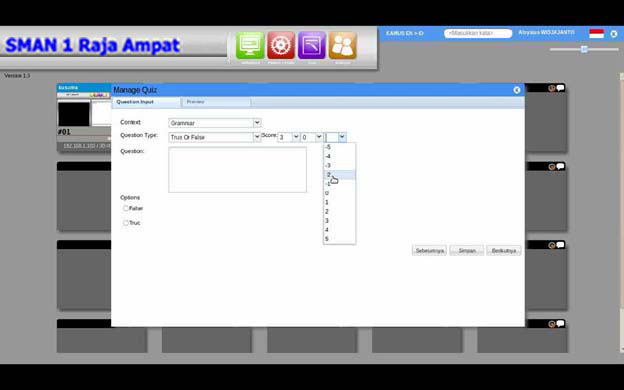624x390 pixels.
Task: Click the close icon beside the flag
Action: (x=614, y=34)
